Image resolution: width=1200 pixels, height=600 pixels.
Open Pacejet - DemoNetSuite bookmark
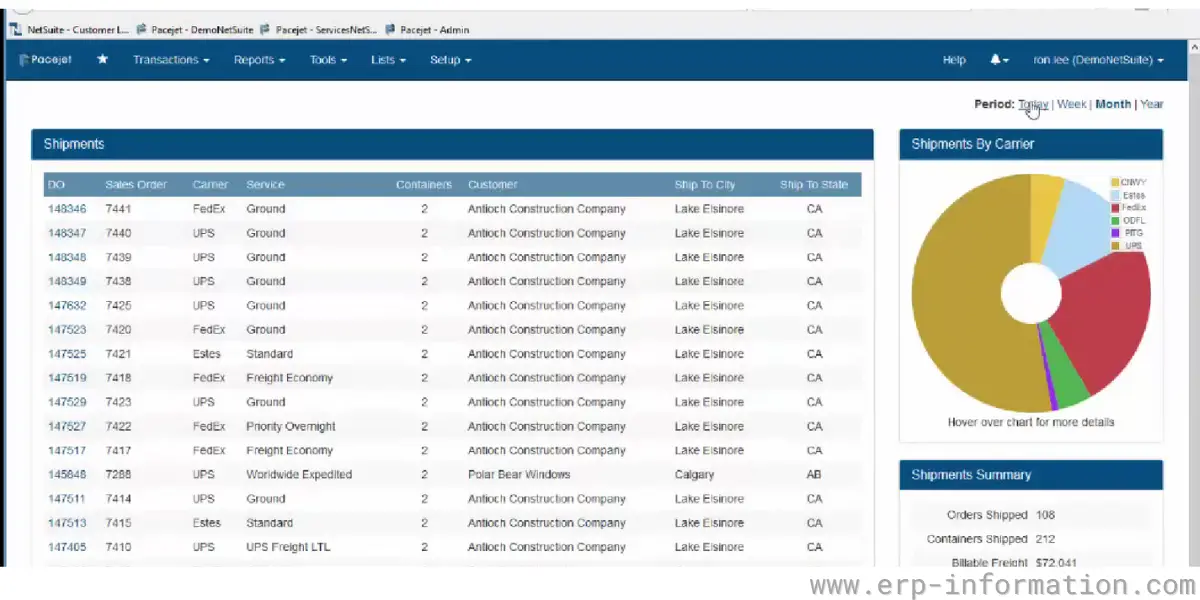(195, 30)
